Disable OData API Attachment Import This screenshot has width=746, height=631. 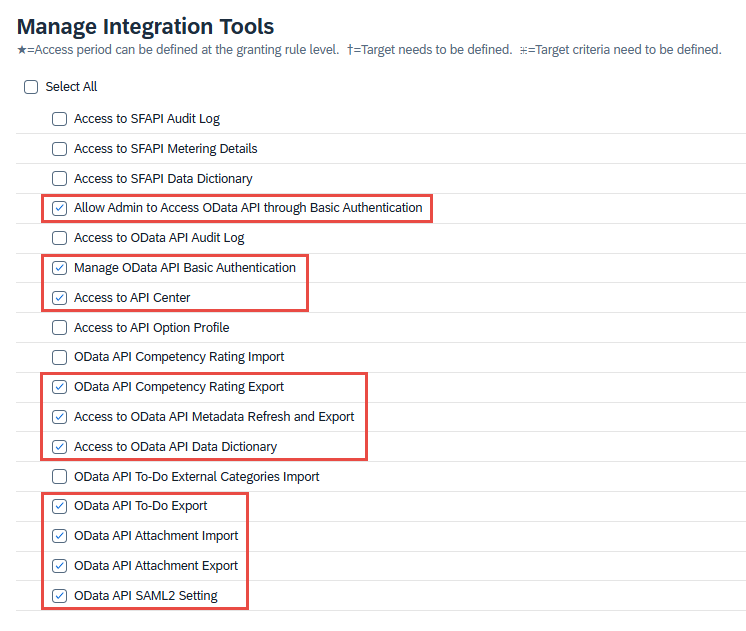(x=59, y=536)
